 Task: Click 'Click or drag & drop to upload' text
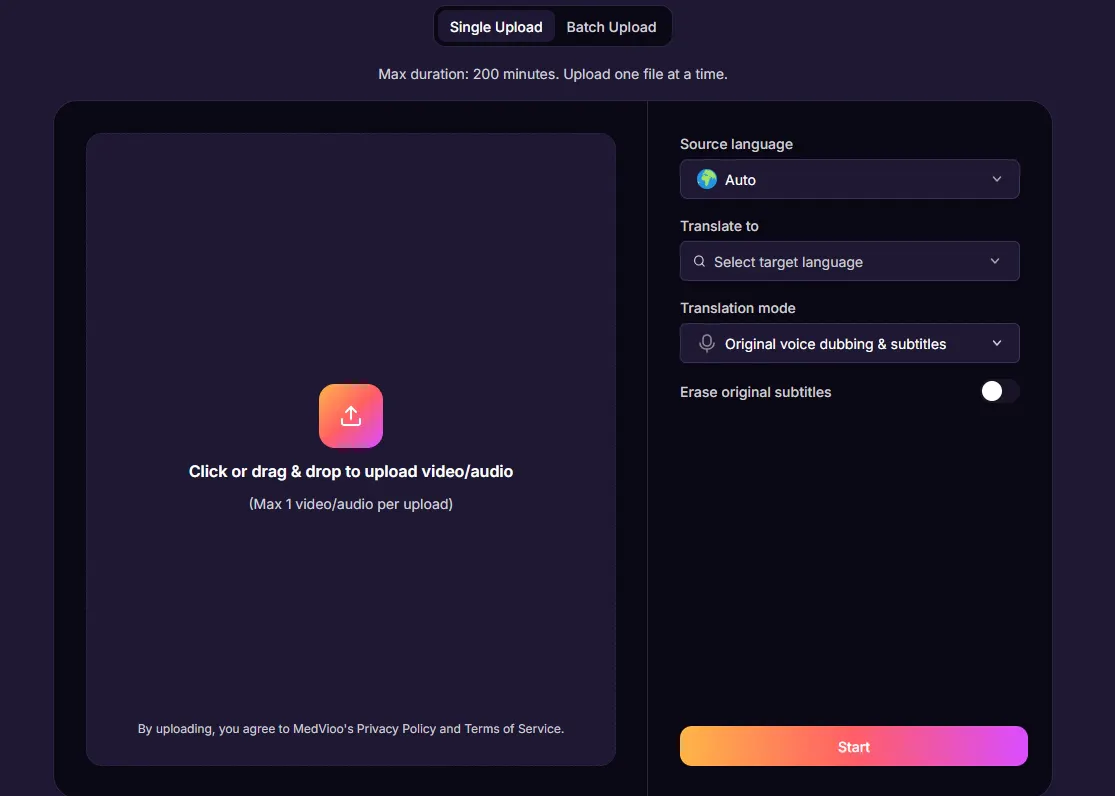351,472
